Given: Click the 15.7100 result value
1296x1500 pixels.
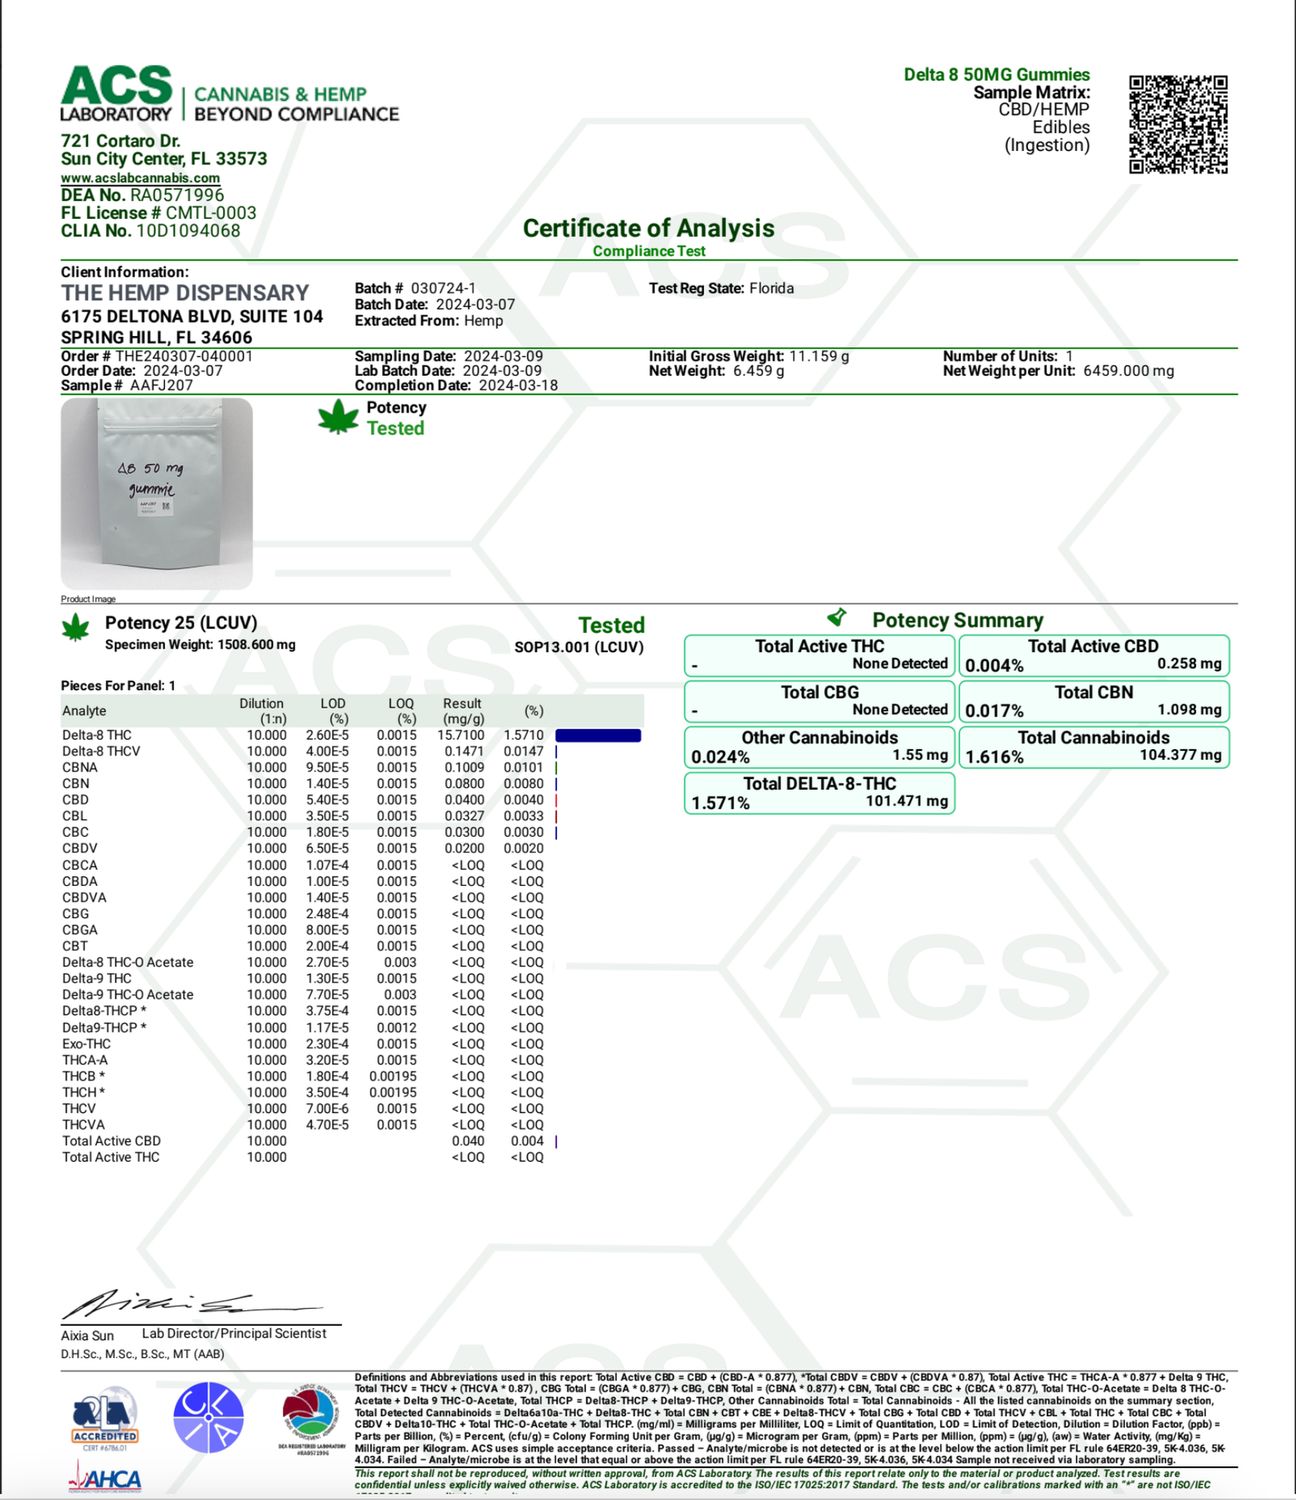Looking at the screenshot, I should pyautogui.click(x=461, y=735).
